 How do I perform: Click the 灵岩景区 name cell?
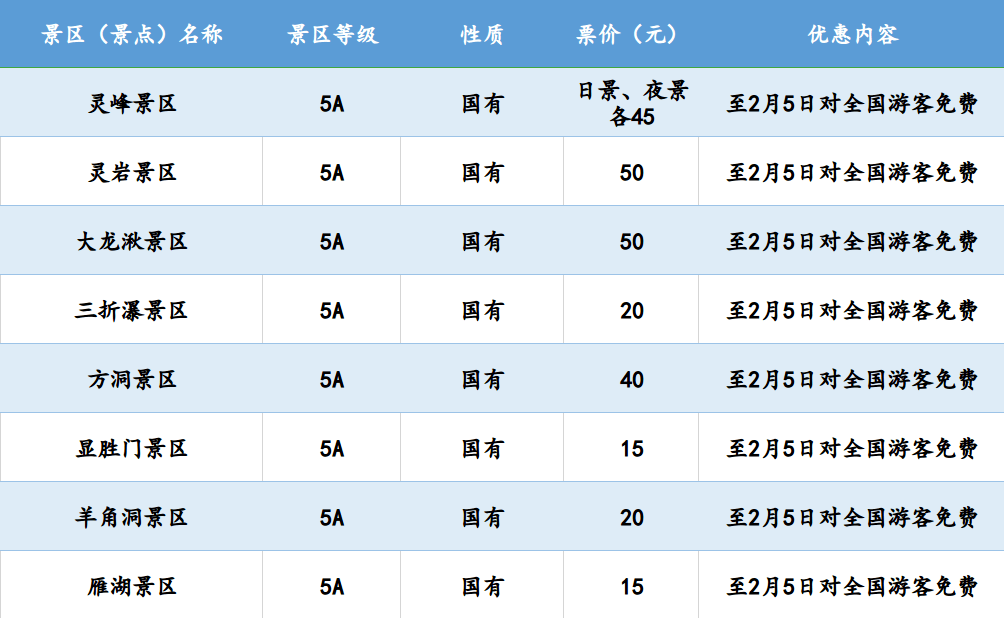tap(132, 172)
